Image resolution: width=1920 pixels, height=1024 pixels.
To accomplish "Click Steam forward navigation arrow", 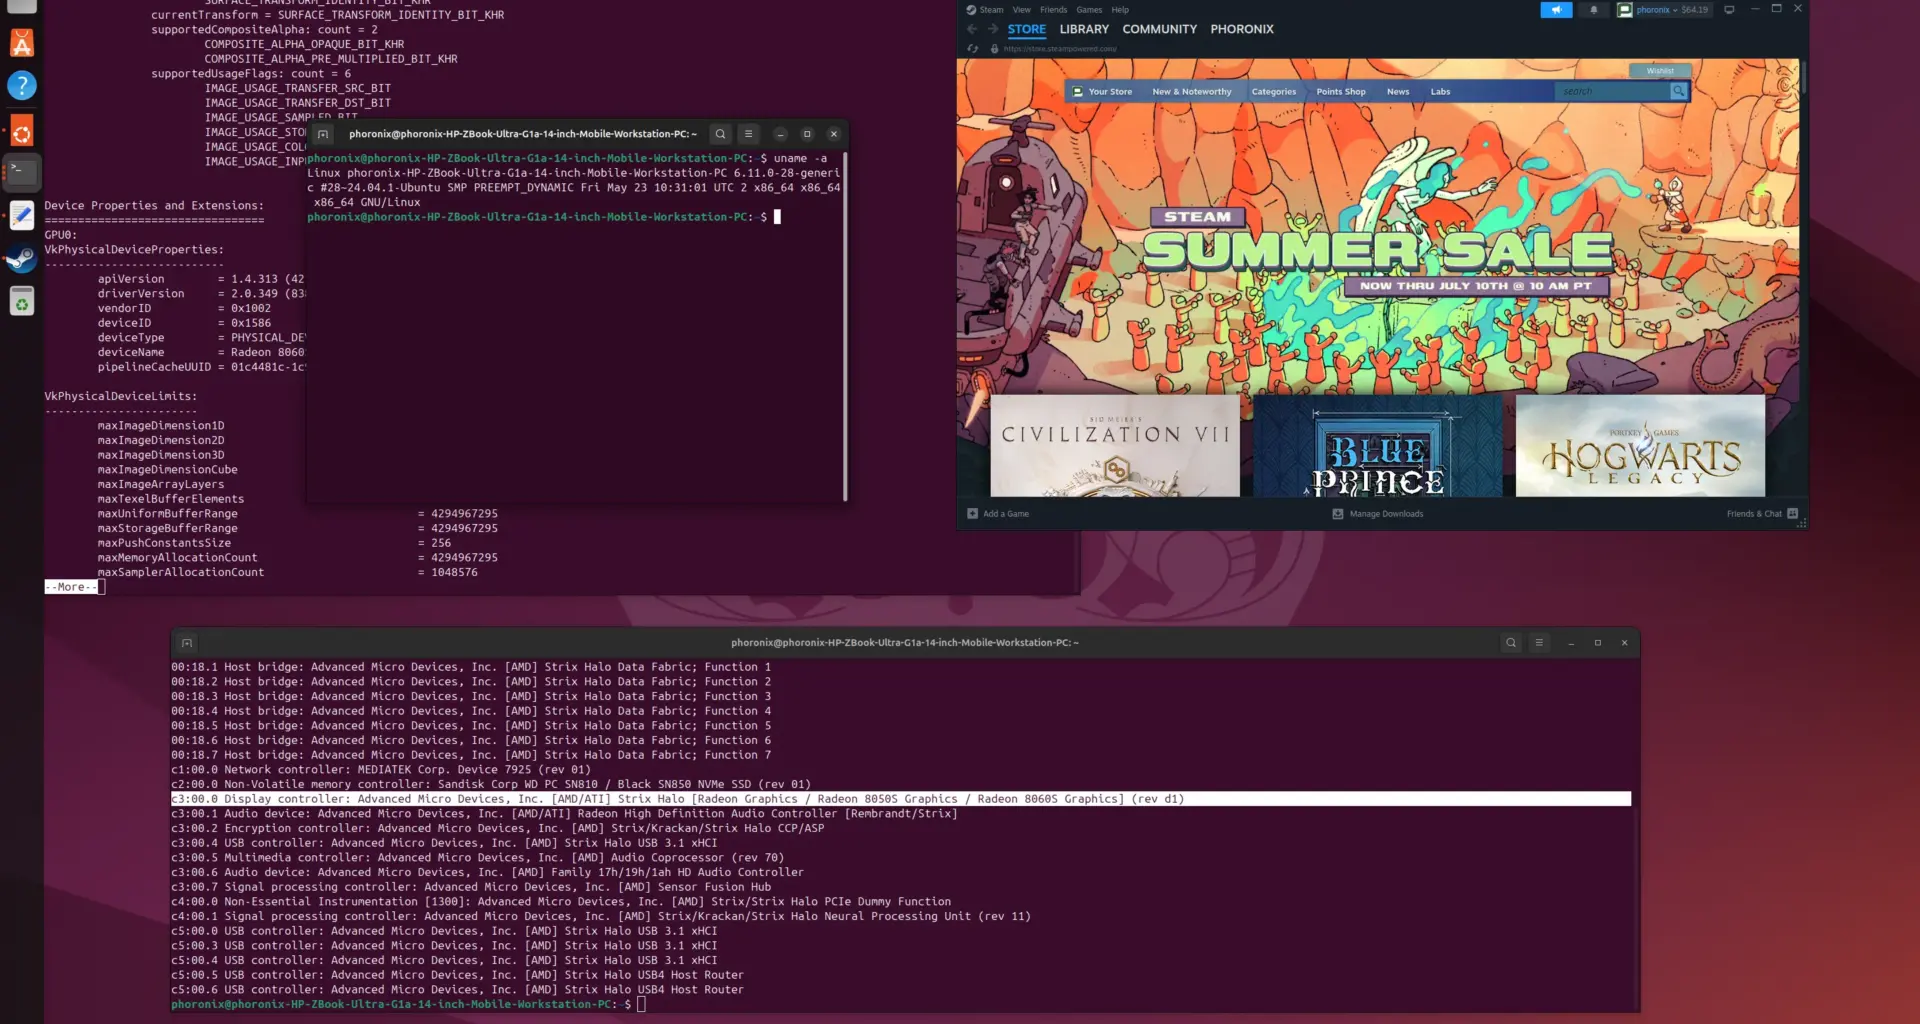I will click(x=993, y=29).
